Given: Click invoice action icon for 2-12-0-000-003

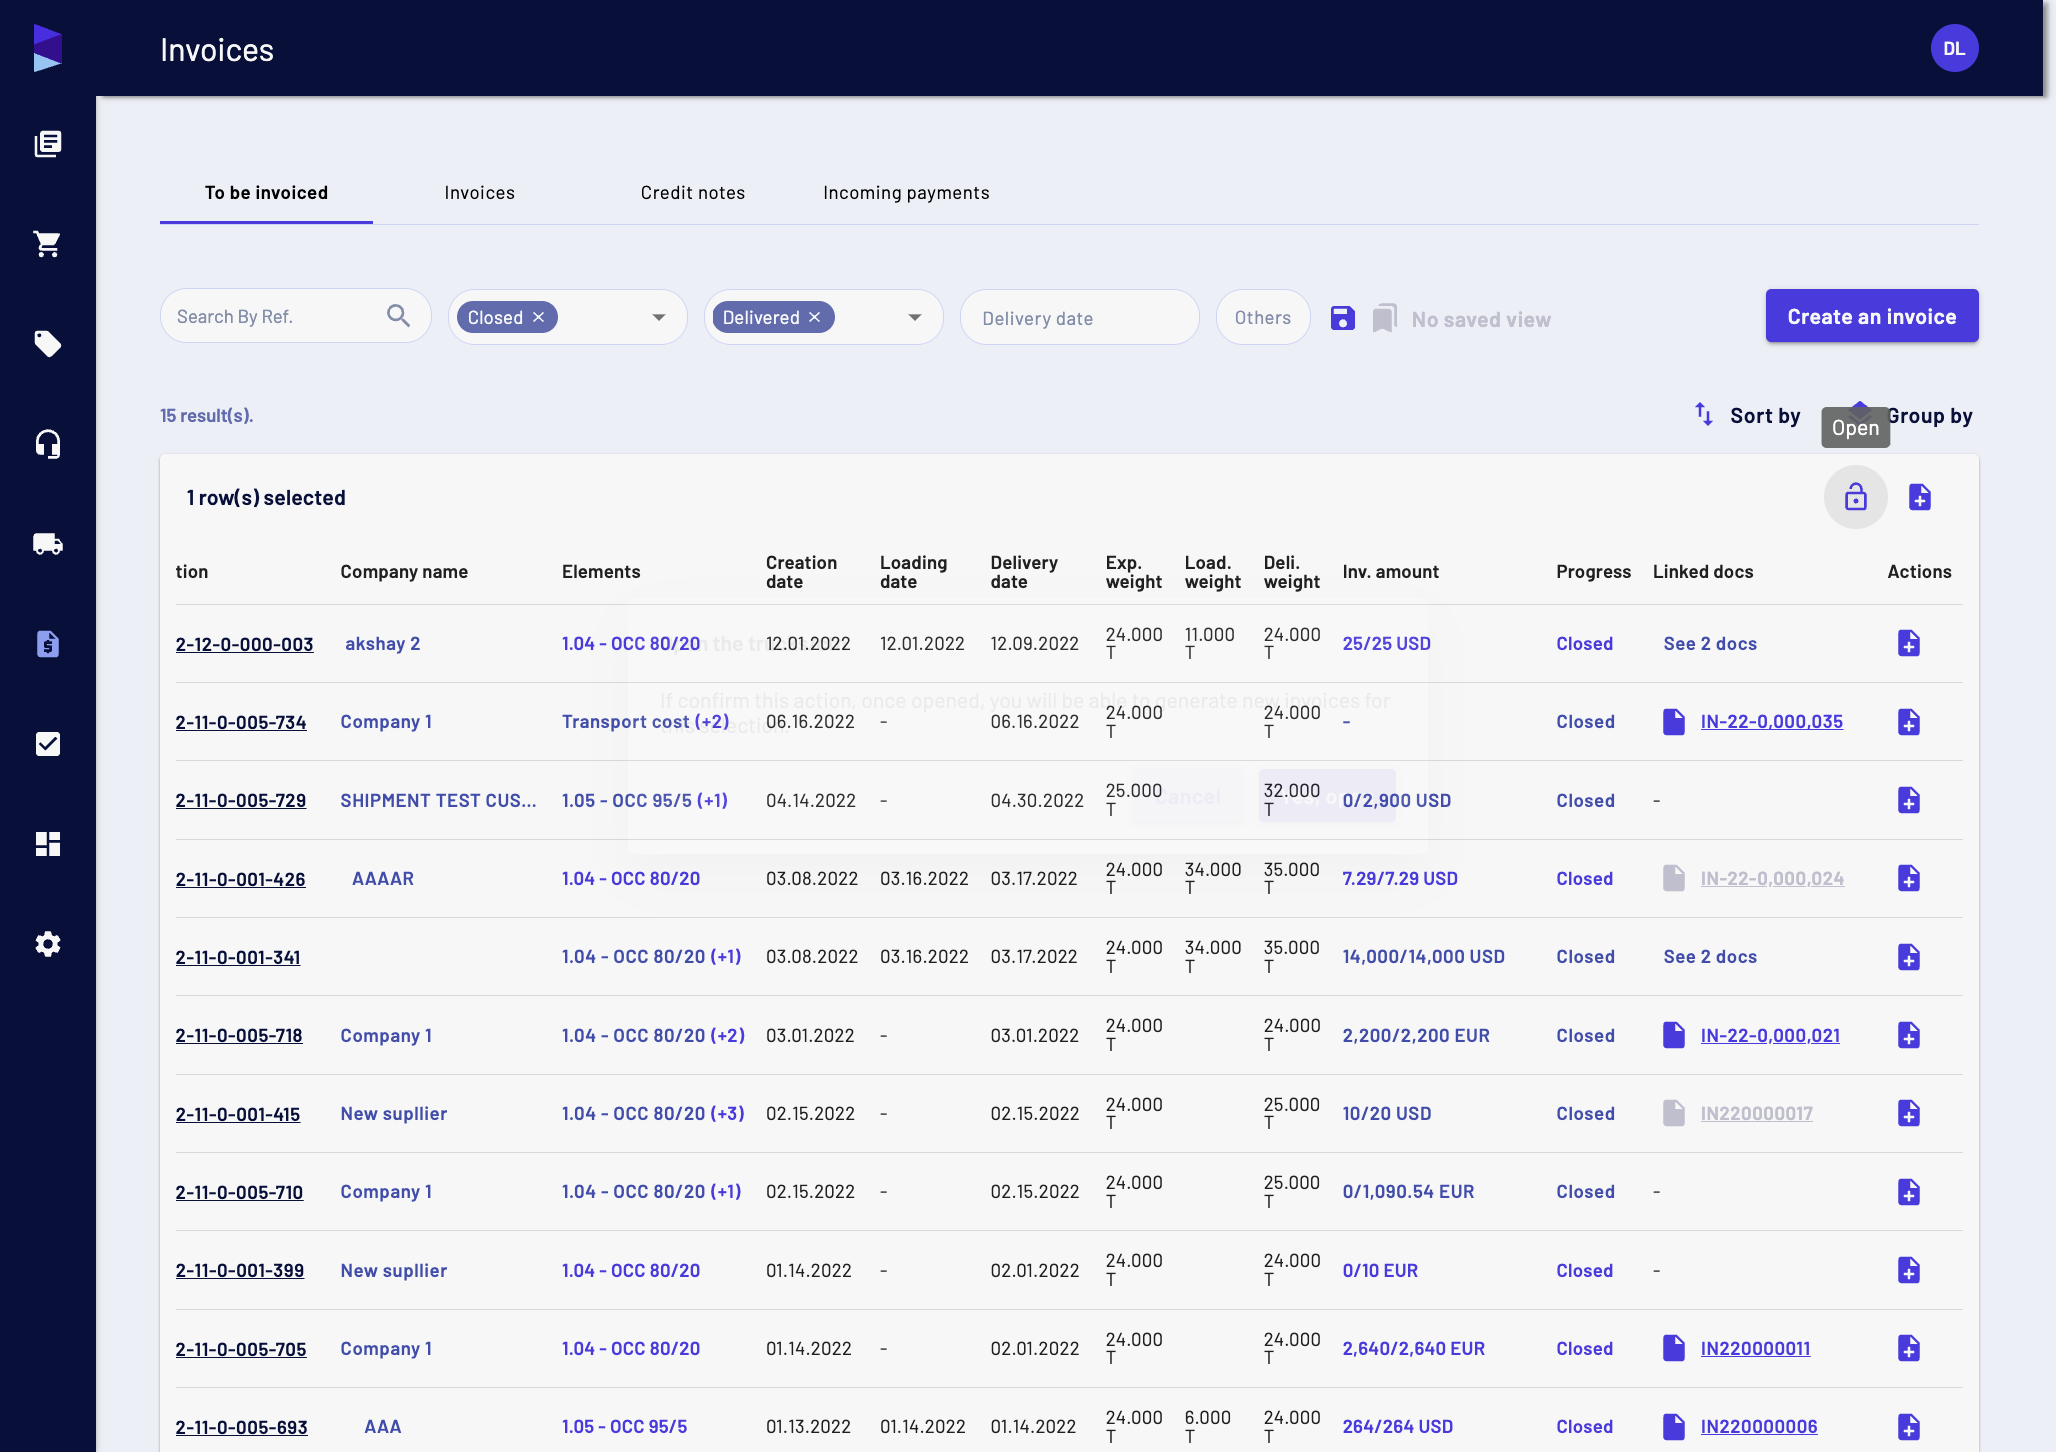Looking at the screenshot, I should (1909, 643).
